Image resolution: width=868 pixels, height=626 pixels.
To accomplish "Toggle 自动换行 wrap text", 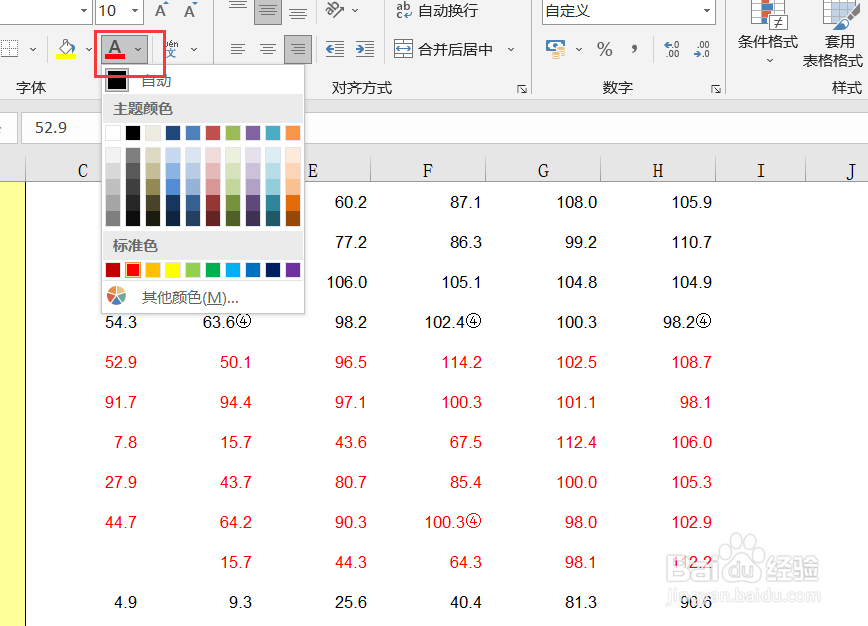I will [437, 10].
